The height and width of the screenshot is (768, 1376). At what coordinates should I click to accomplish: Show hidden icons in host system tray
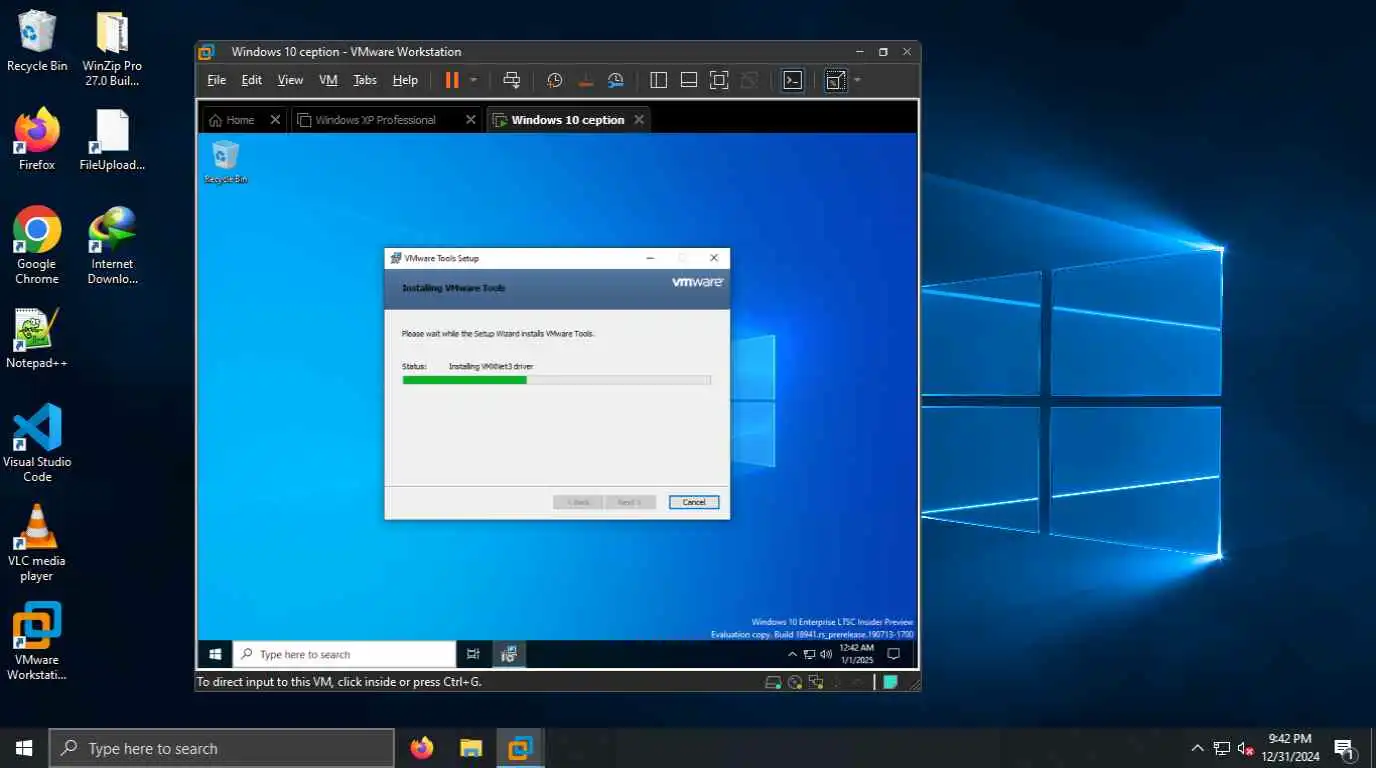click(1197, 748)
